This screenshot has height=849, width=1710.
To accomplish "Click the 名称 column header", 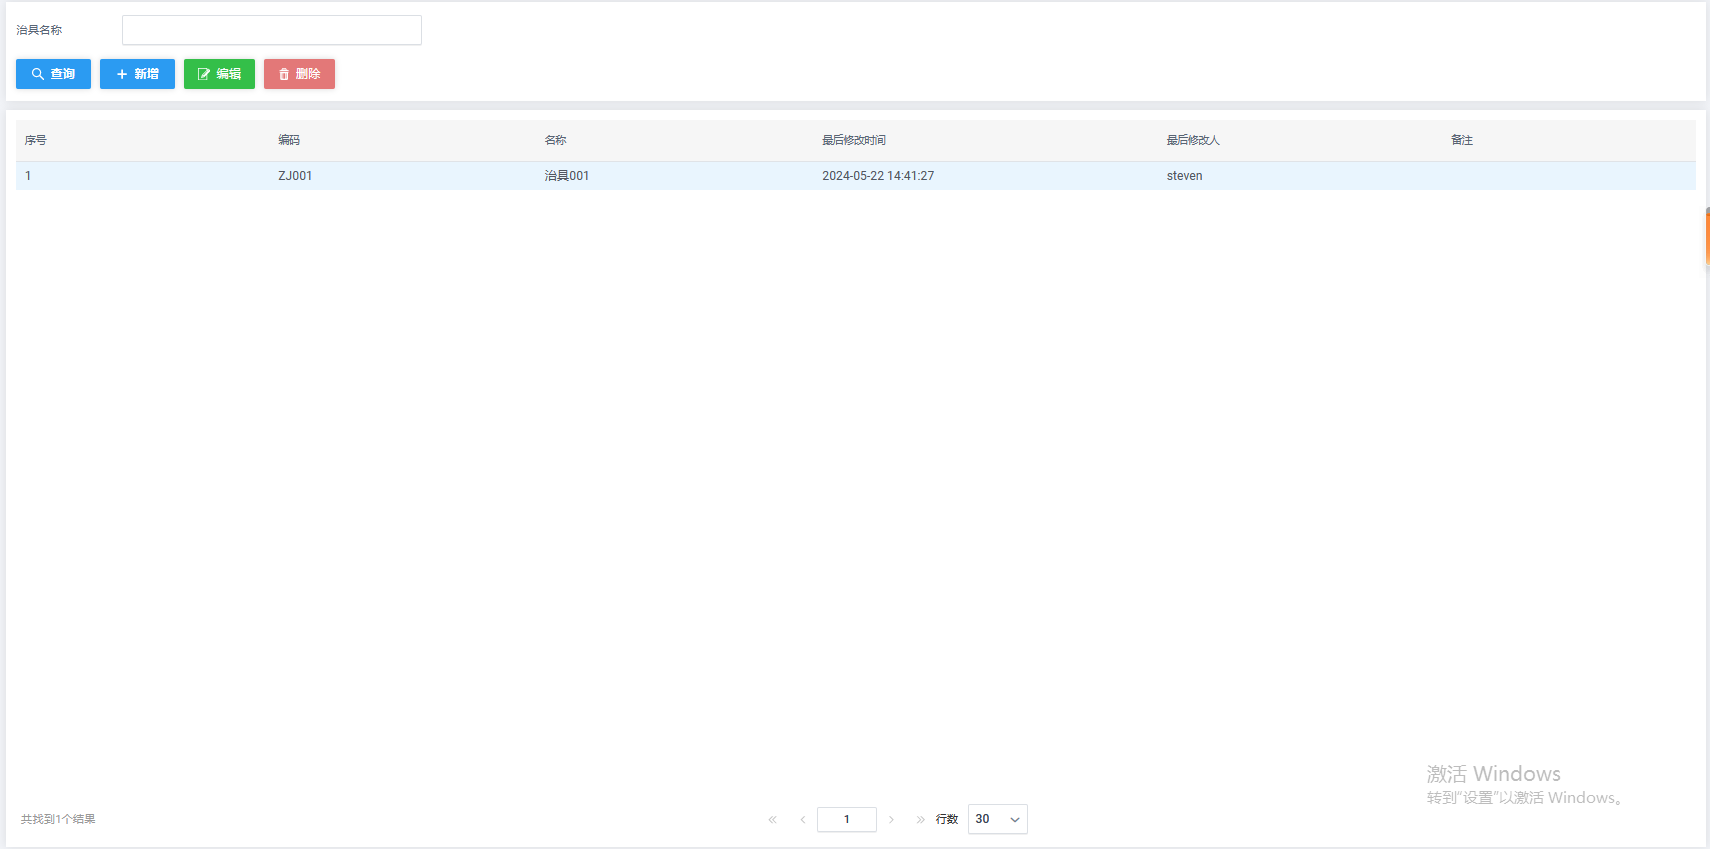I will coord(555,140).
